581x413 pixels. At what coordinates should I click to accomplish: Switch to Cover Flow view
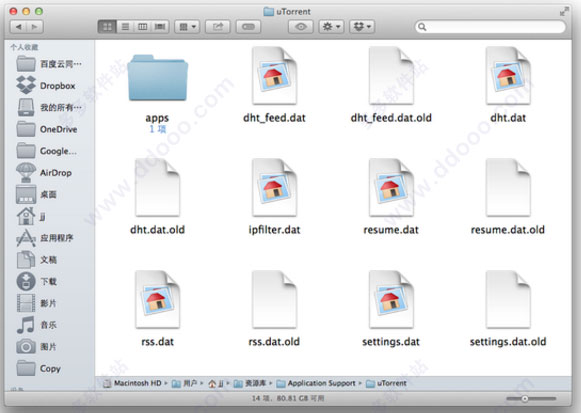160,27
